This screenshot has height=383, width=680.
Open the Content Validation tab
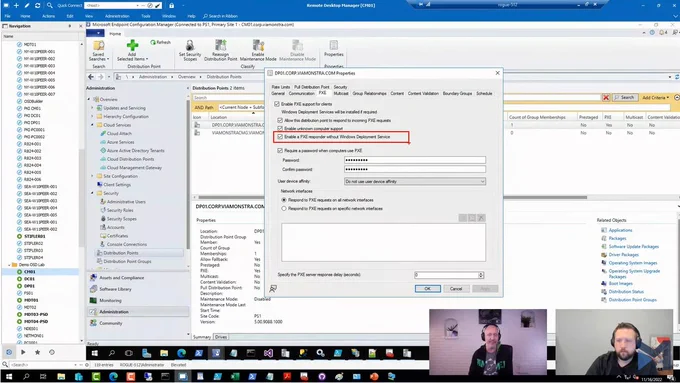point(423,93)
